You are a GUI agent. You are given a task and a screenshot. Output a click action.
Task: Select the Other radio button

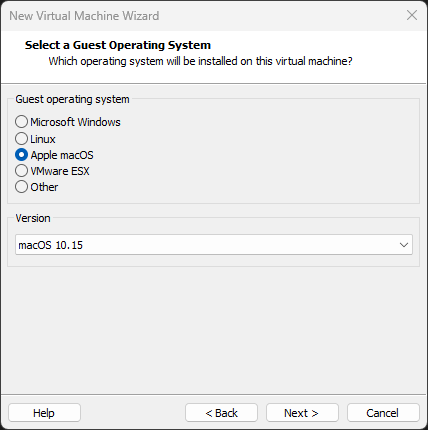21,187
